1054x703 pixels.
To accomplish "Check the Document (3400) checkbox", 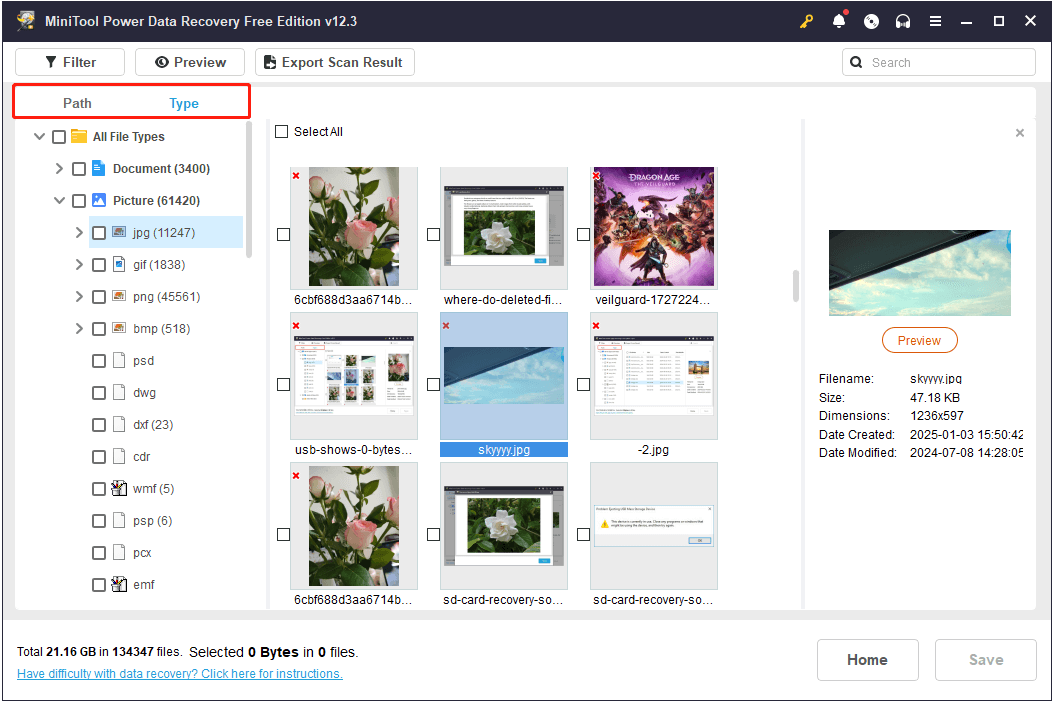I will click(79, 169).
